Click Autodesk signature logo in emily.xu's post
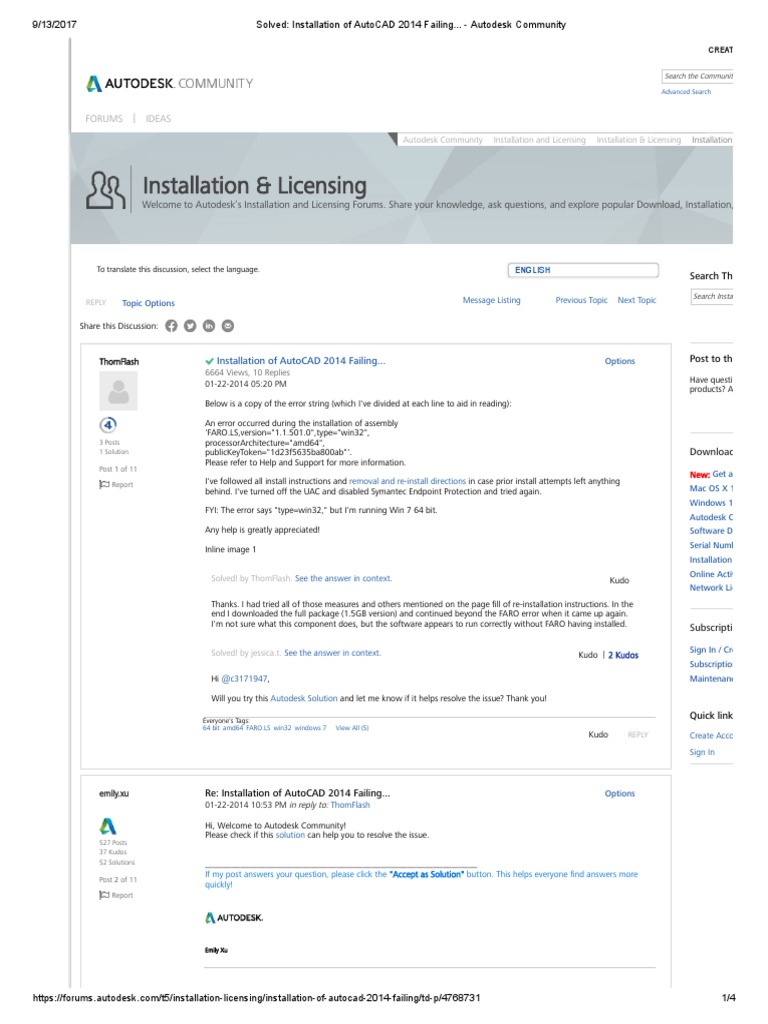Image resolution: width=768 pixels, height=1024 pixels. click(234, 918)
